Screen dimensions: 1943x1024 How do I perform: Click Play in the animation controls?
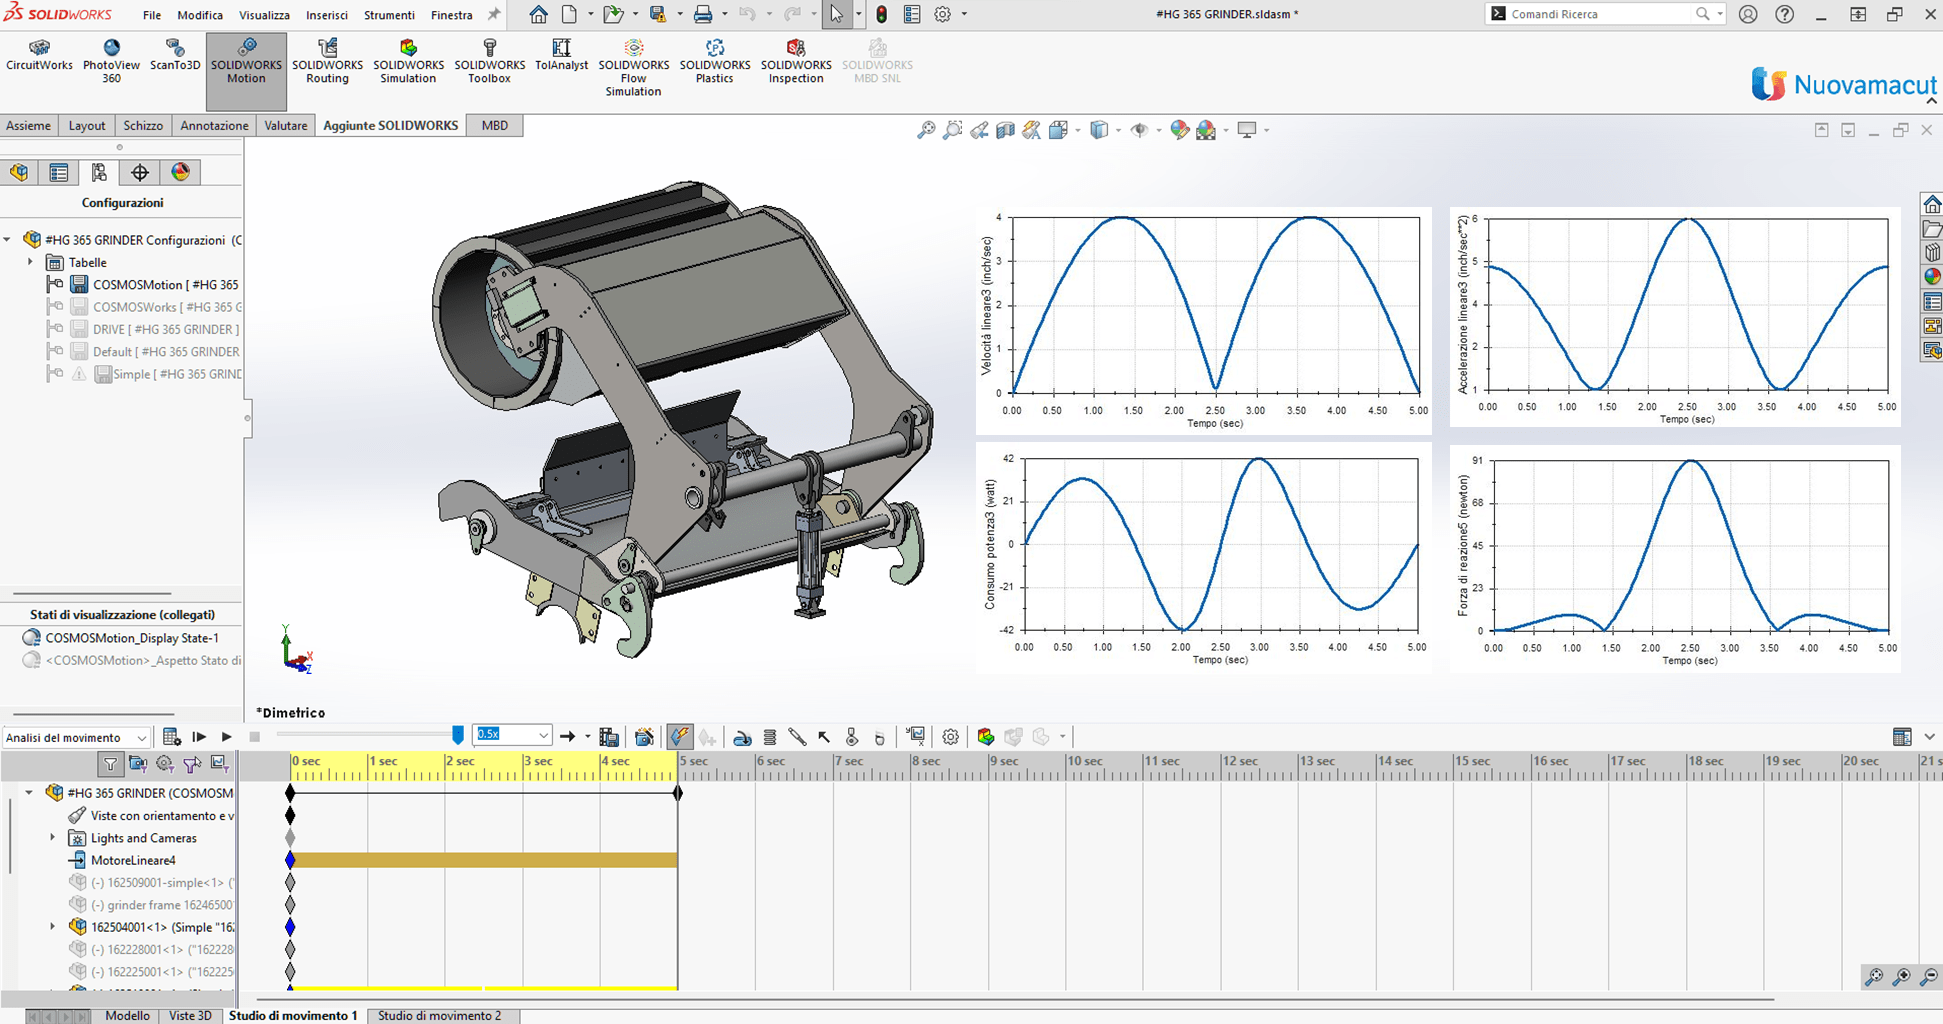tap(226, 737)
